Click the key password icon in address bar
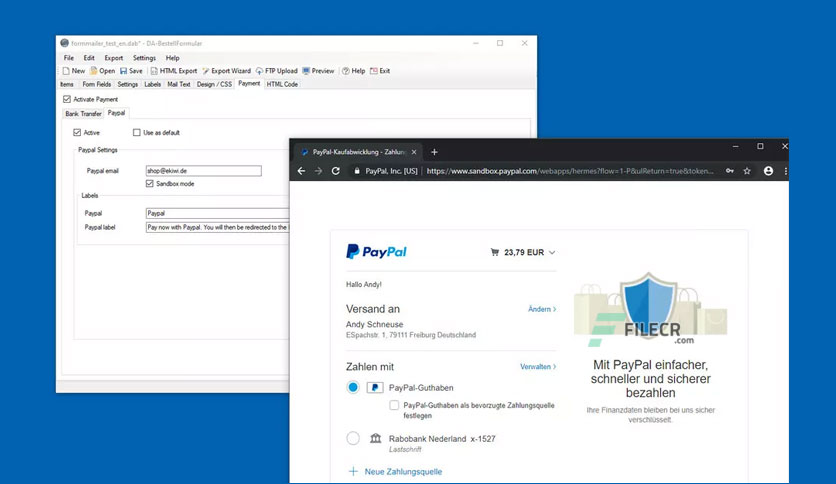Screen dimensions: 836x484 (x=729, y=171)
